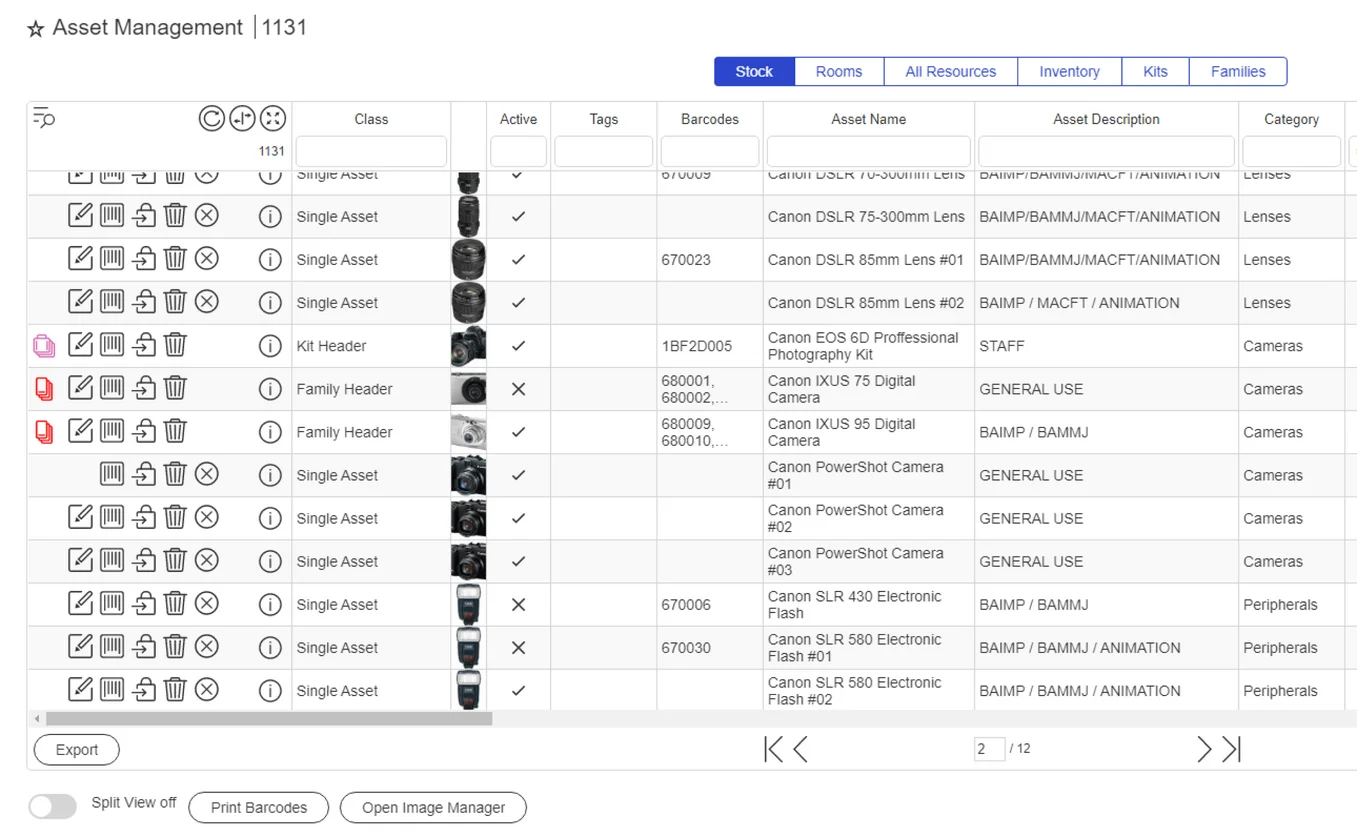The image size is (1357, 838).
Task: Open Image Manager
Action: coord(433,808)
